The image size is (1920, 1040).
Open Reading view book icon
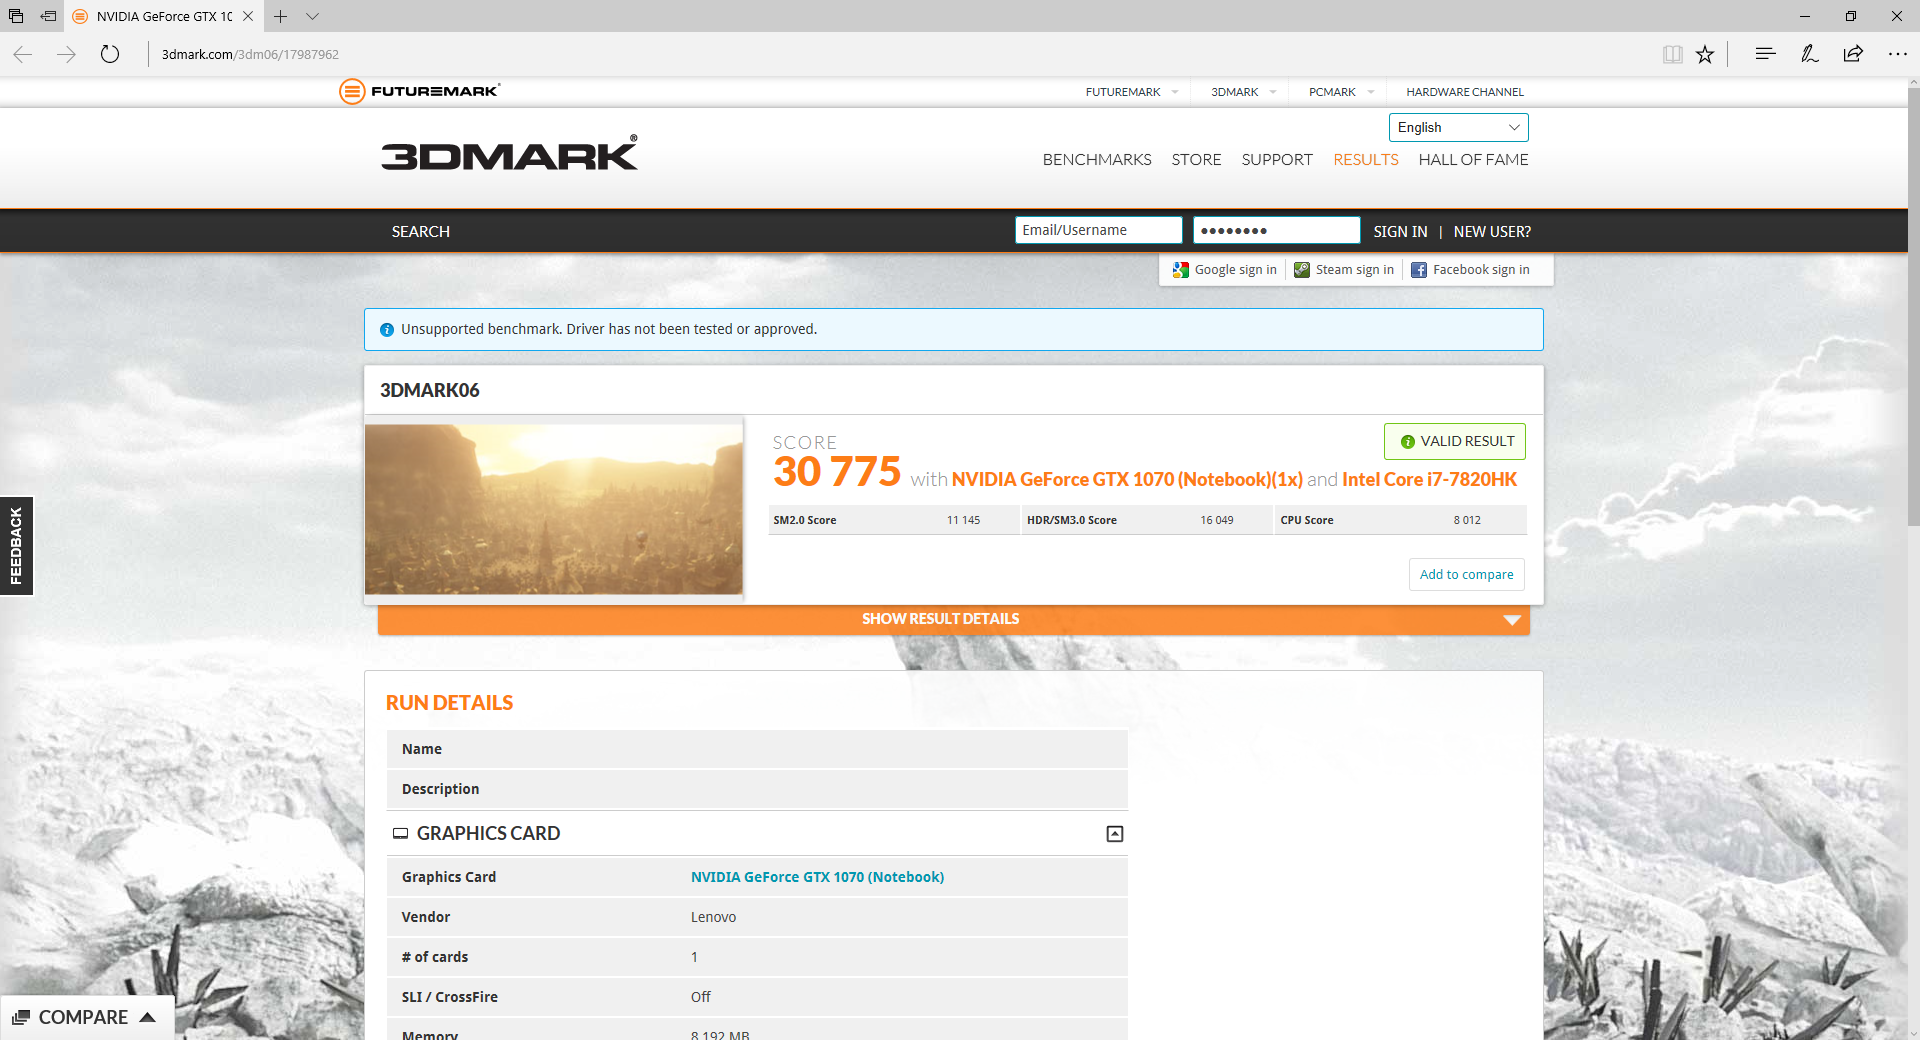[1672, 54]
